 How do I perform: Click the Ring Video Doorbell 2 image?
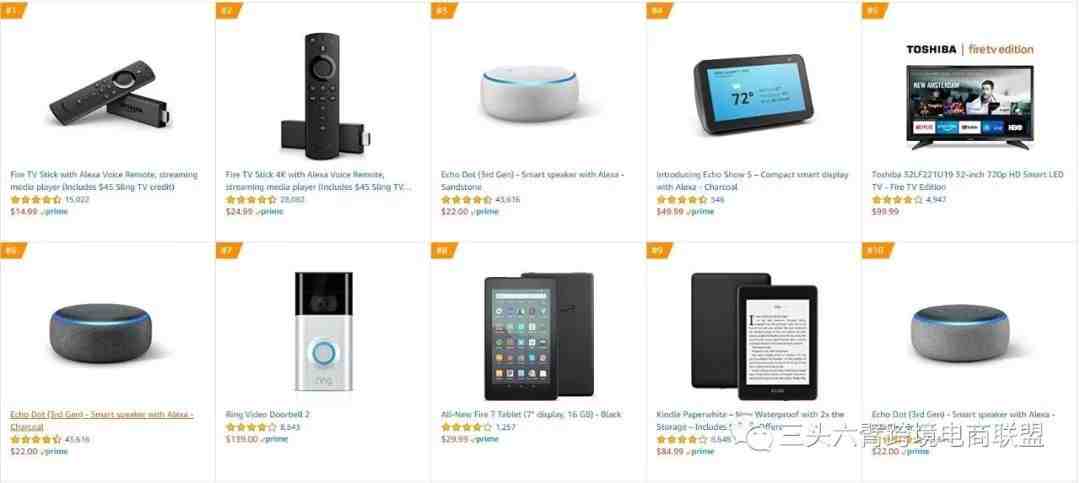point(324,331)
